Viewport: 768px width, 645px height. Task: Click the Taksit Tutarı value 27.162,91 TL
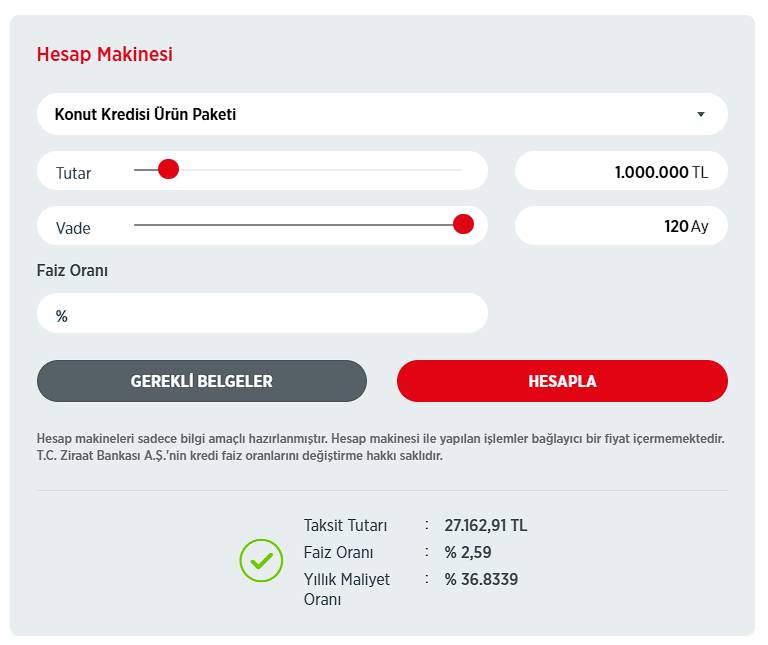pos(486,526)
